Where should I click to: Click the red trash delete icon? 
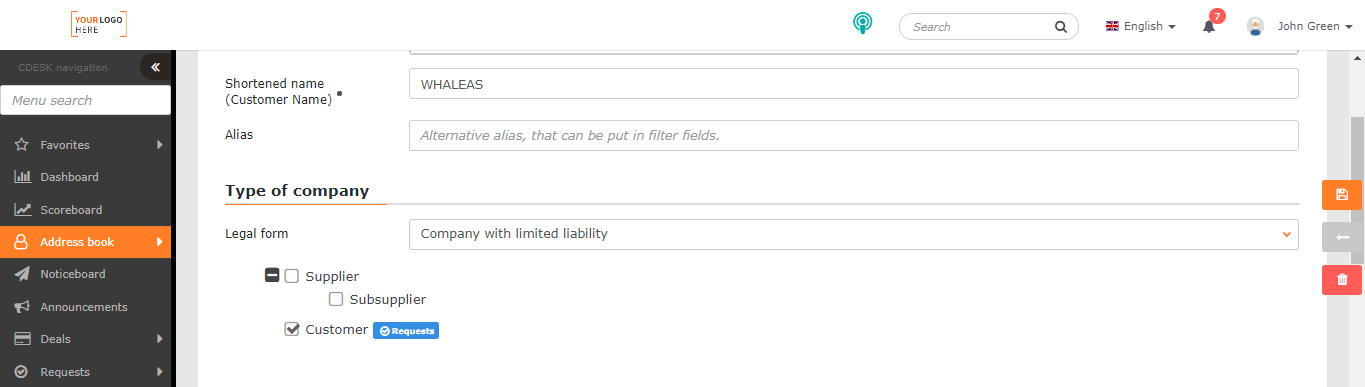[x=1342, y=280]
